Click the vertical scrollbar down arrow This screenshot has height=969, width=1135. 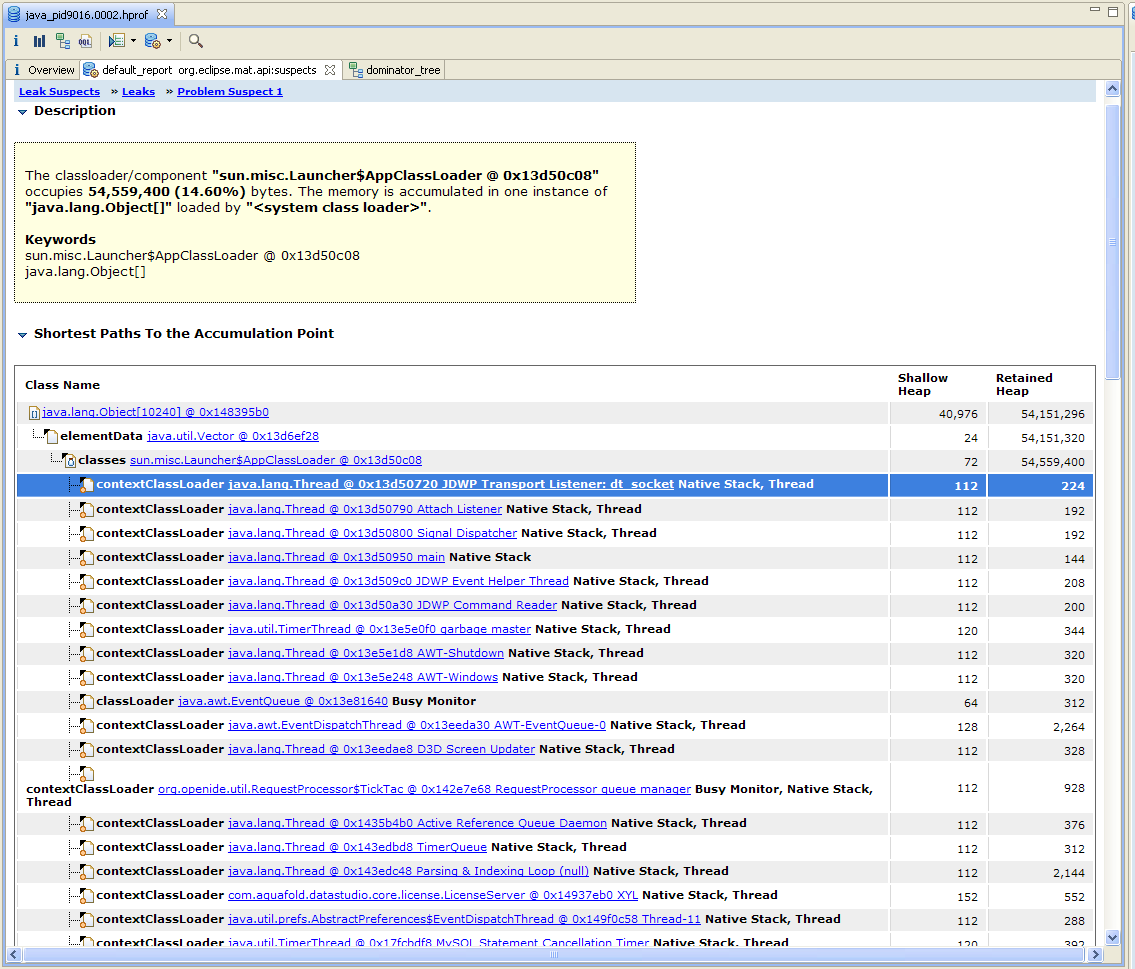(x=1113, y=937)
